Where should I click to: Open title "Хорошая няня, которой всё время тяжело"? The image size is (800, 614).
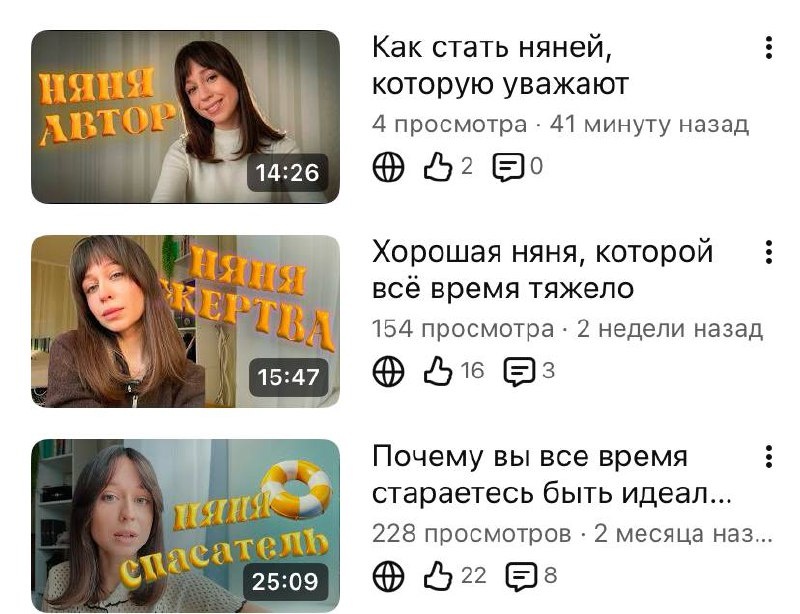[x=542, y=270]
